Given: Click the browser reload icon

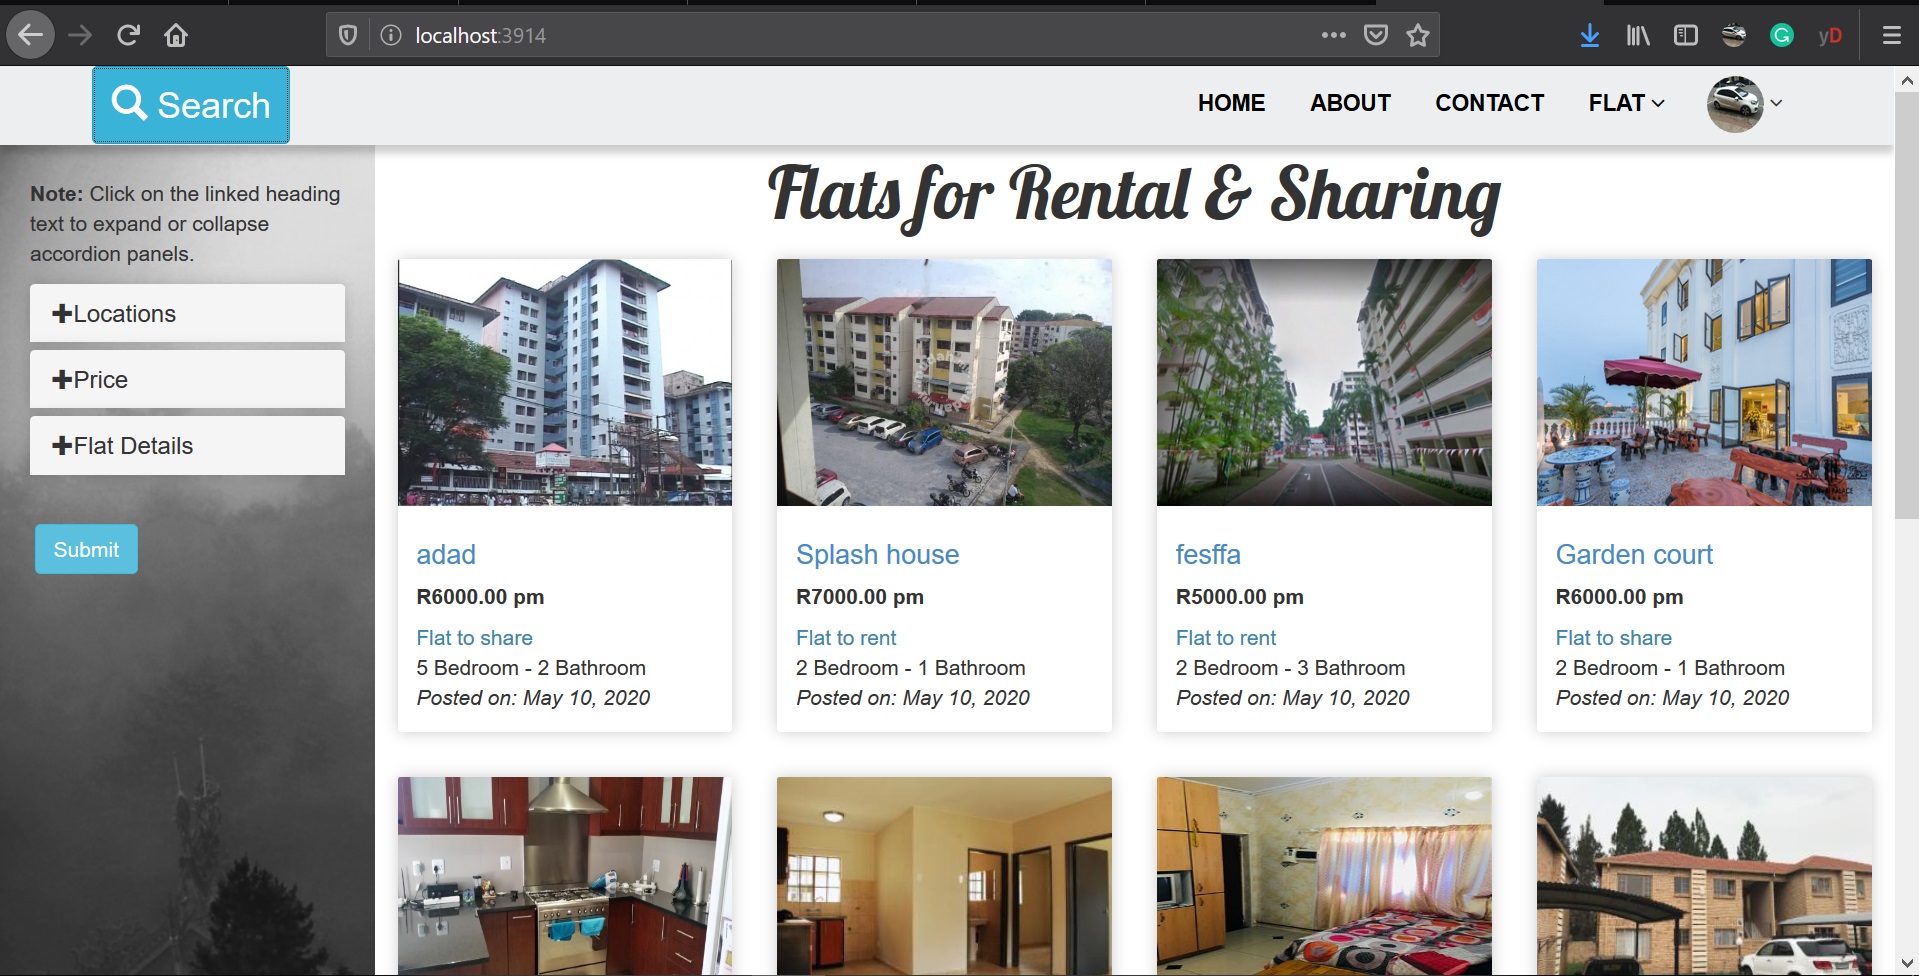Looking at the screenshot, I should pyautogui.click(x=128, y=35).
